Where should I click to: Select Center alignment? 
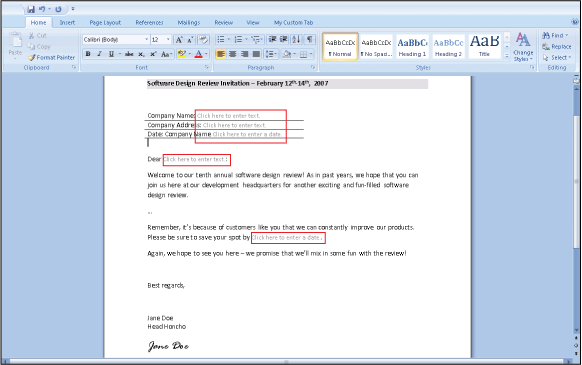coord(233,54)
